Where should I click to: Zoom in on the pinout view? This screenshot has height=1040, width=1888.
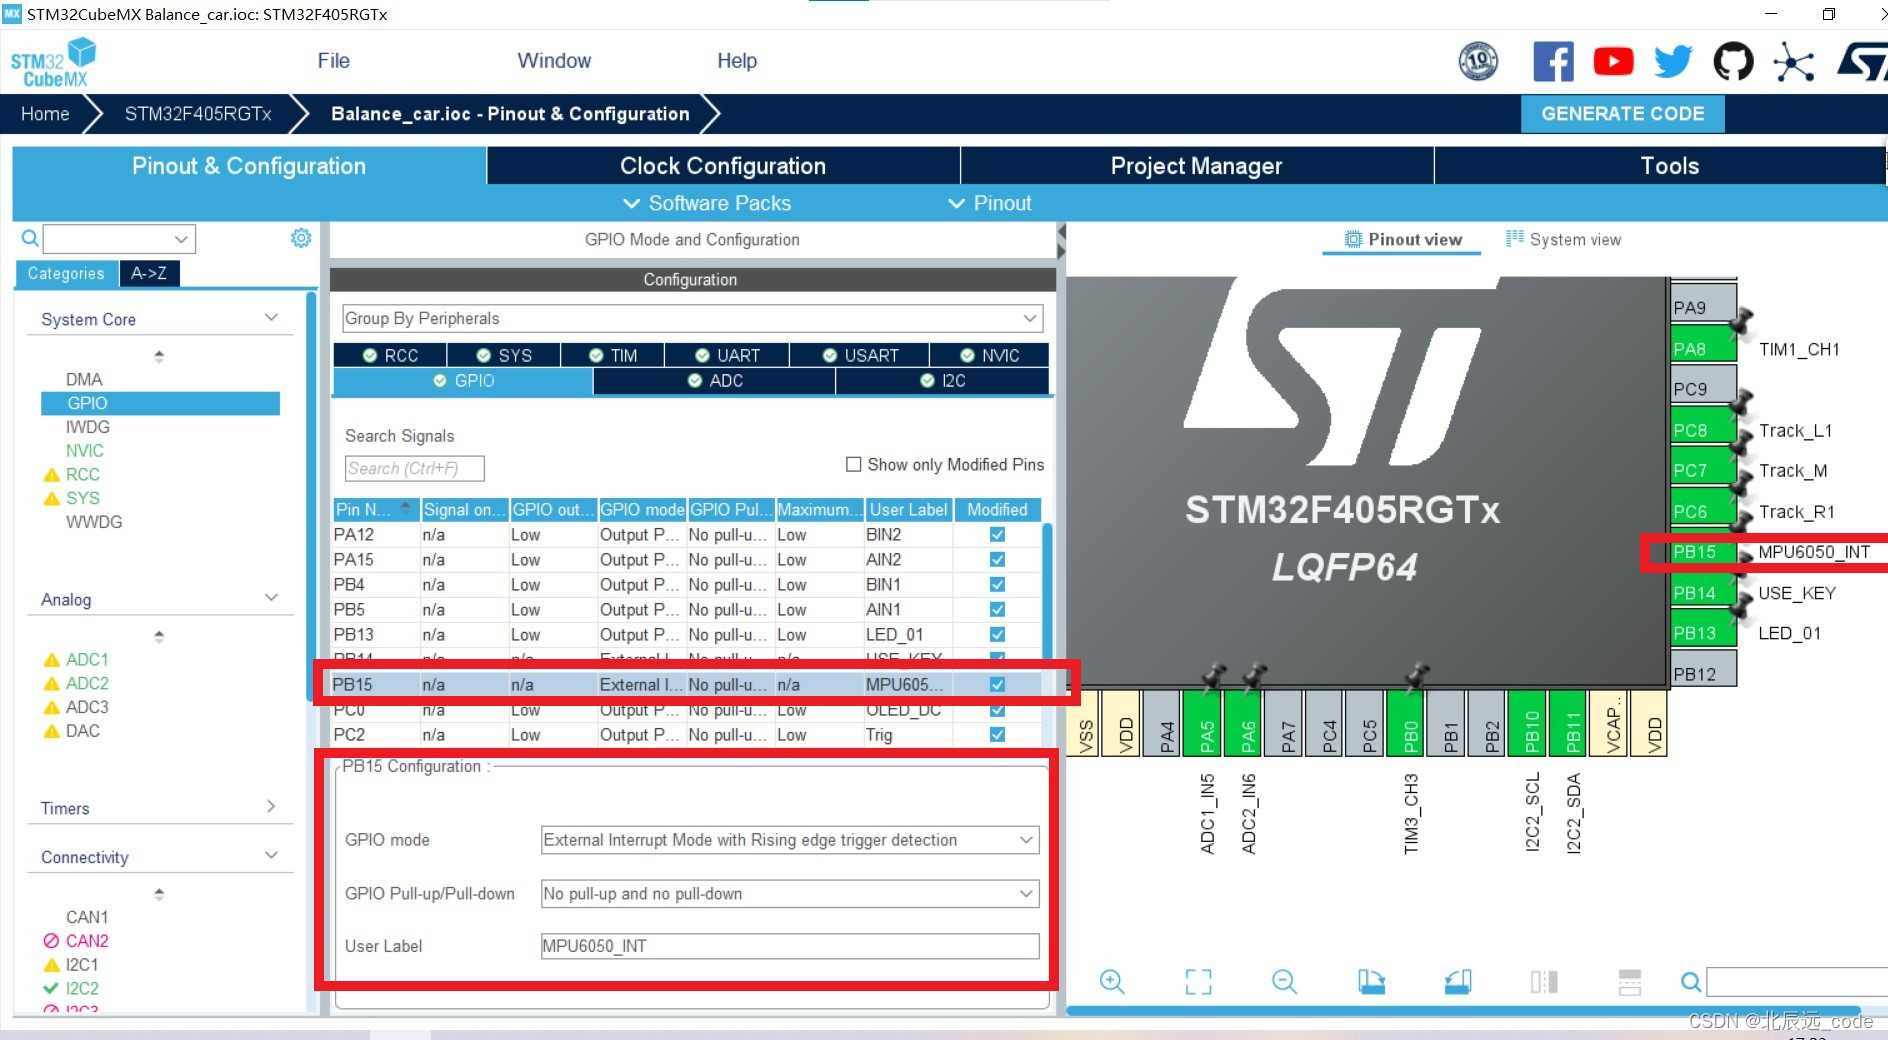coord(1113,982)
